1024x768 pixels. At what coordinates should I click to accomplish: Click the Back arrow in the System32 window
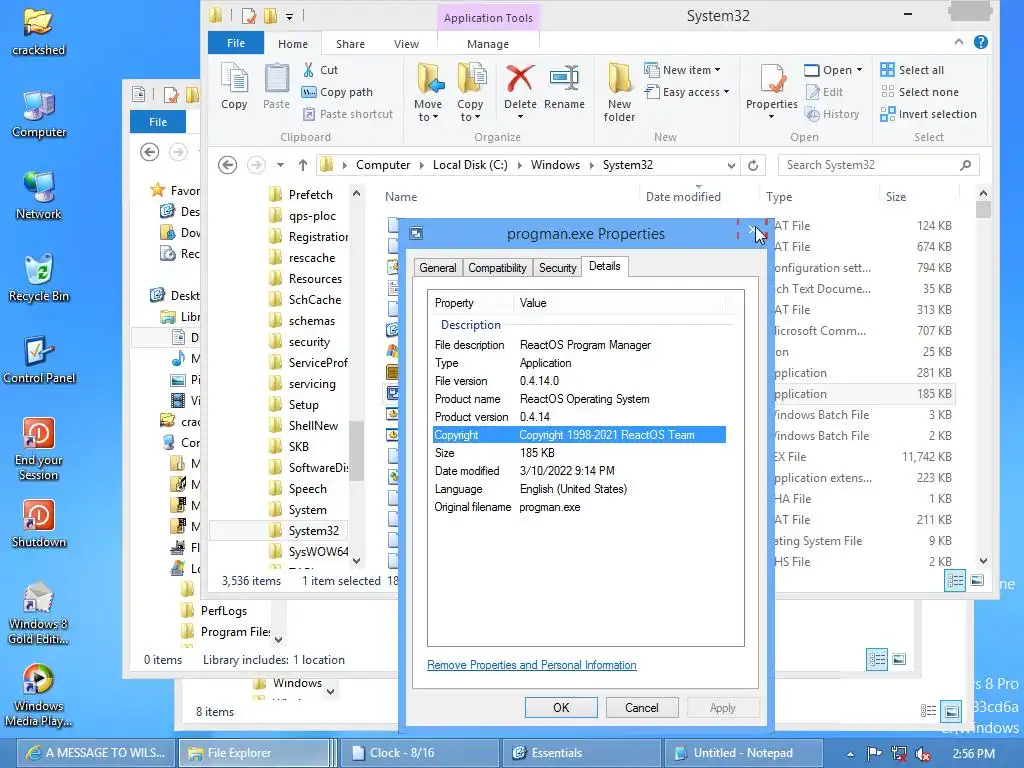pyautogui.click(x=227, y=165)
